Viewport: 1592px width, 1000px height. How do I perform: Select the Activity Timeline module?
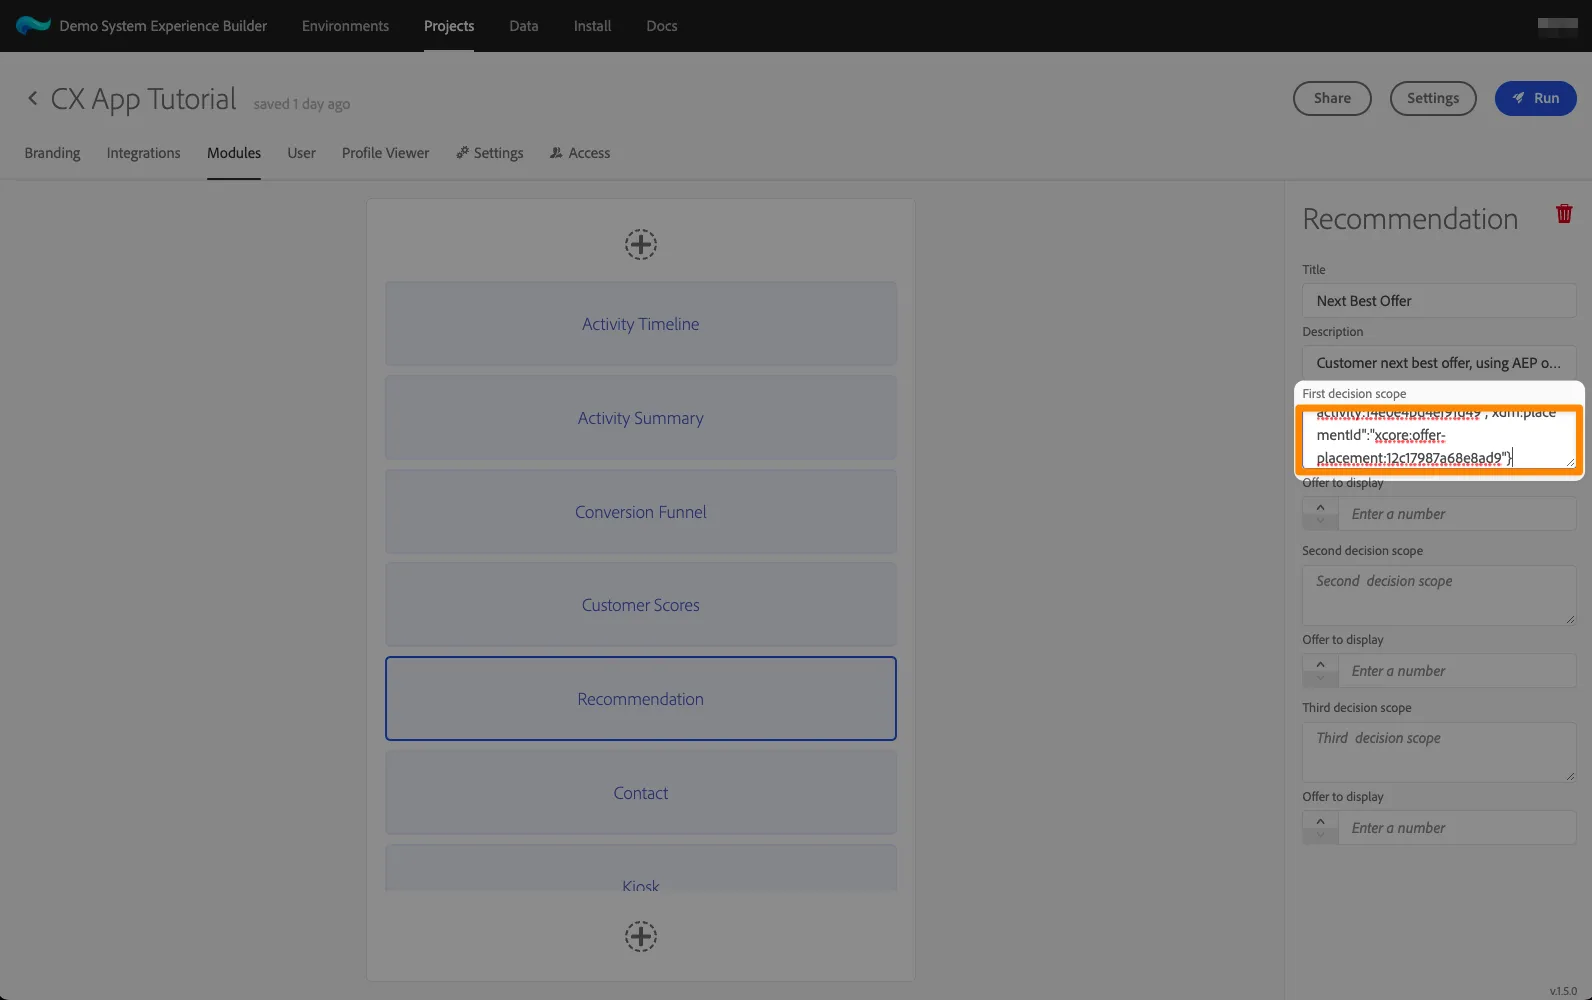[x=641, y=324]
